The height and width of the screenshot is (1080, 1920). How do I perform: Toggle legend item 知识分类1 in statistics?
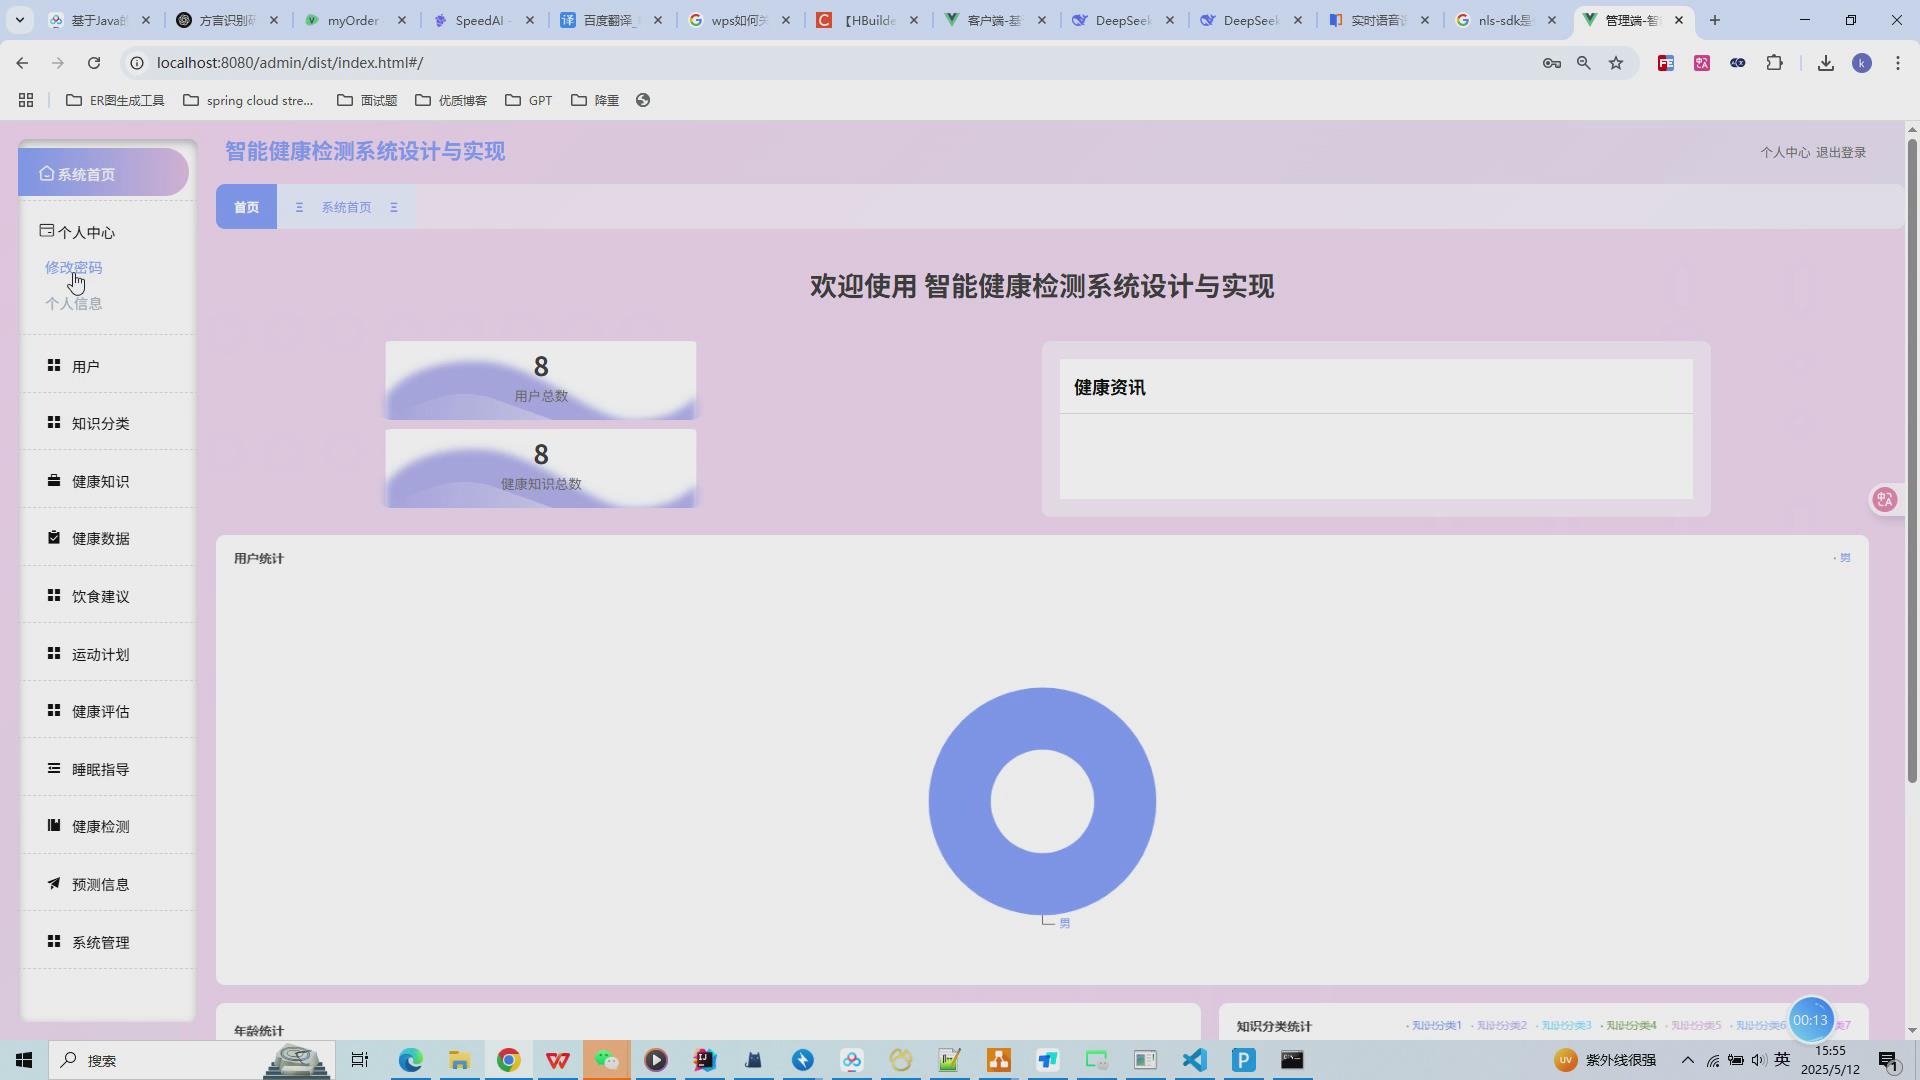point(1437,1025)
